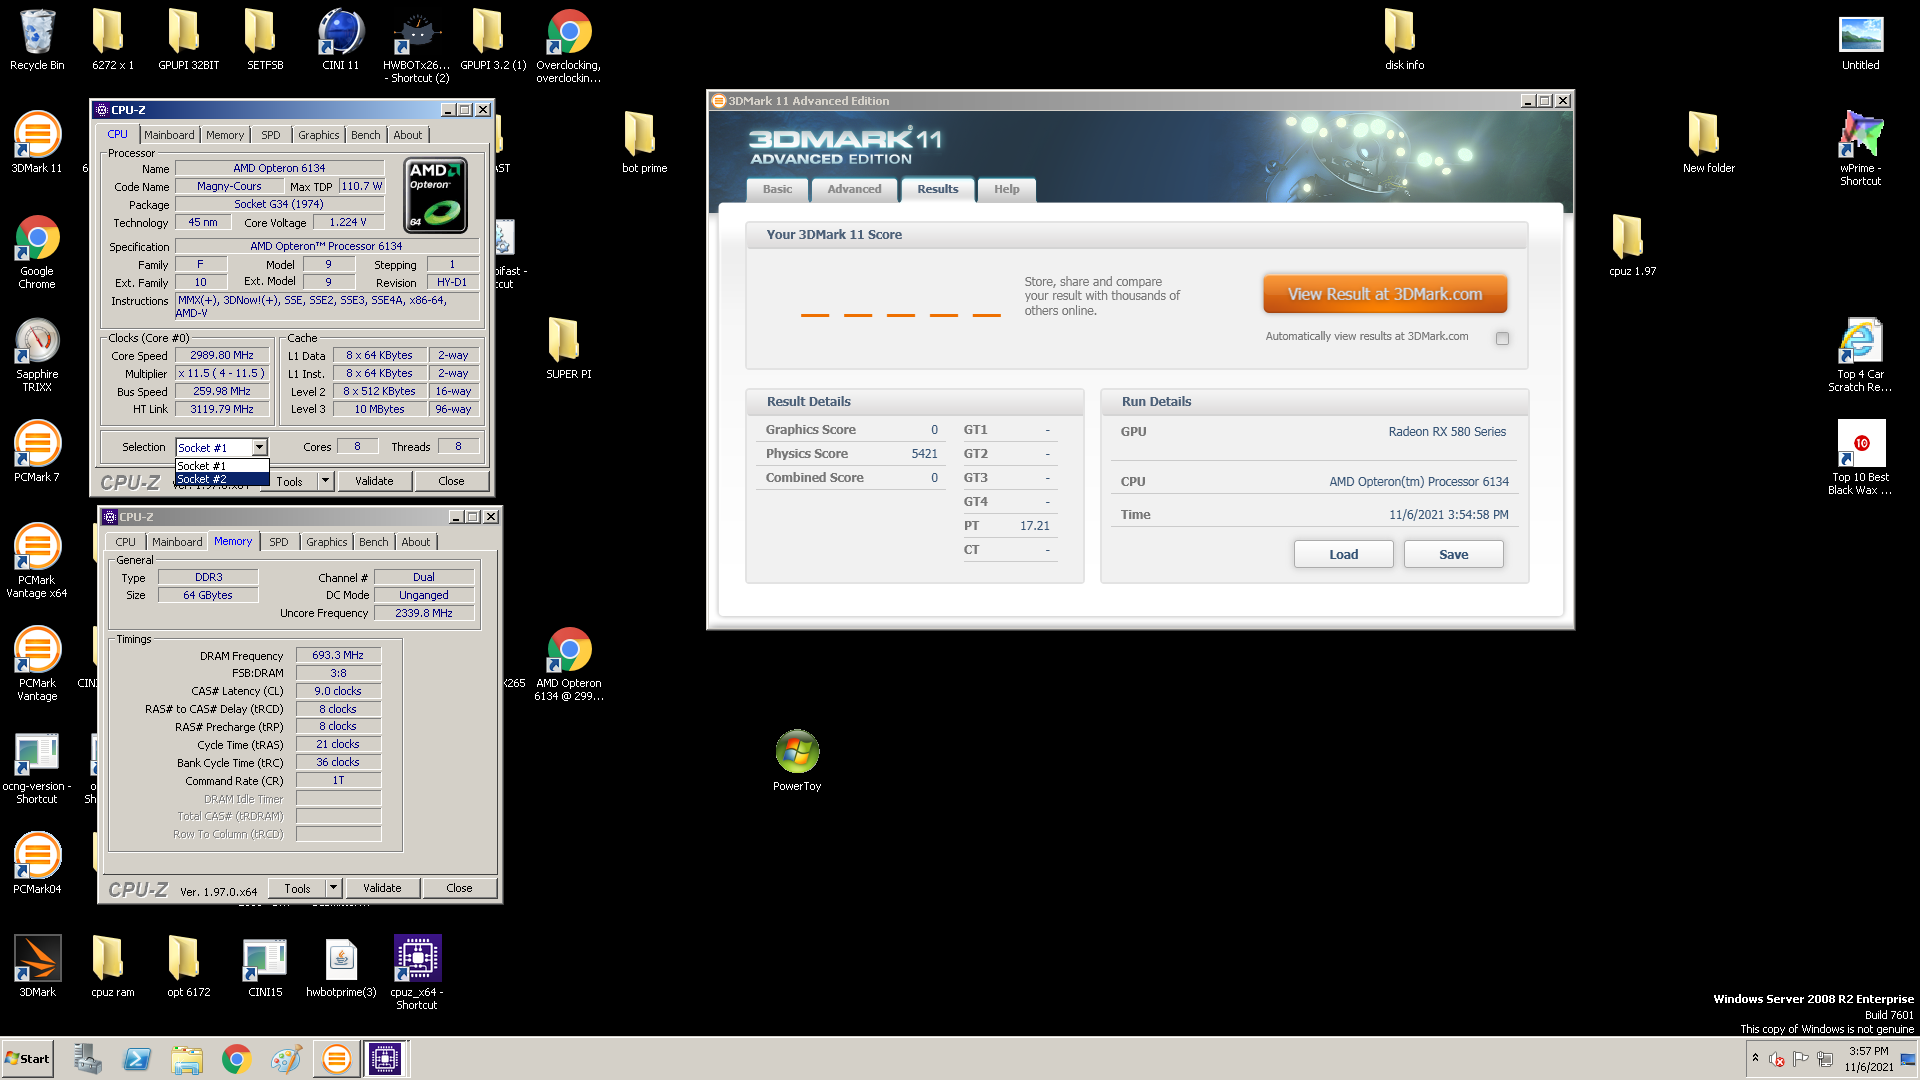The image size is (1920, 1080).
Task: Open the cpuz_x64 shortcut icon
Action: (417, 973)
